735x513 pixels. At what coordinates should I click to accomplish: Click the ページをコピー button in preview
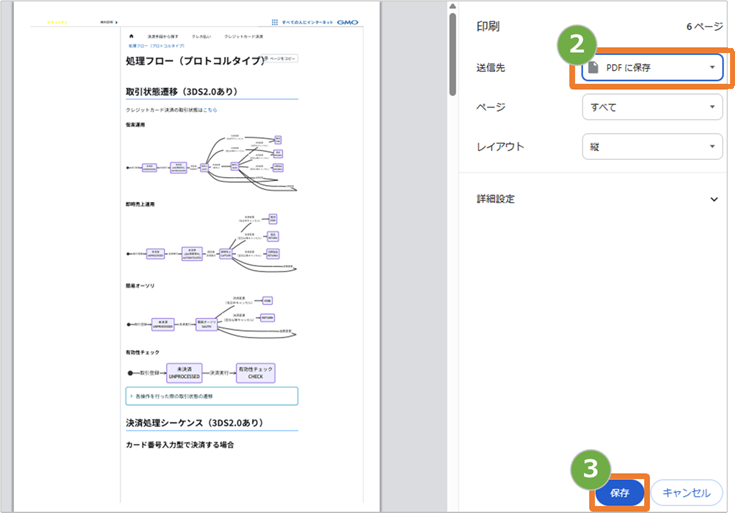pyautogui.click(x=282, y=59)
